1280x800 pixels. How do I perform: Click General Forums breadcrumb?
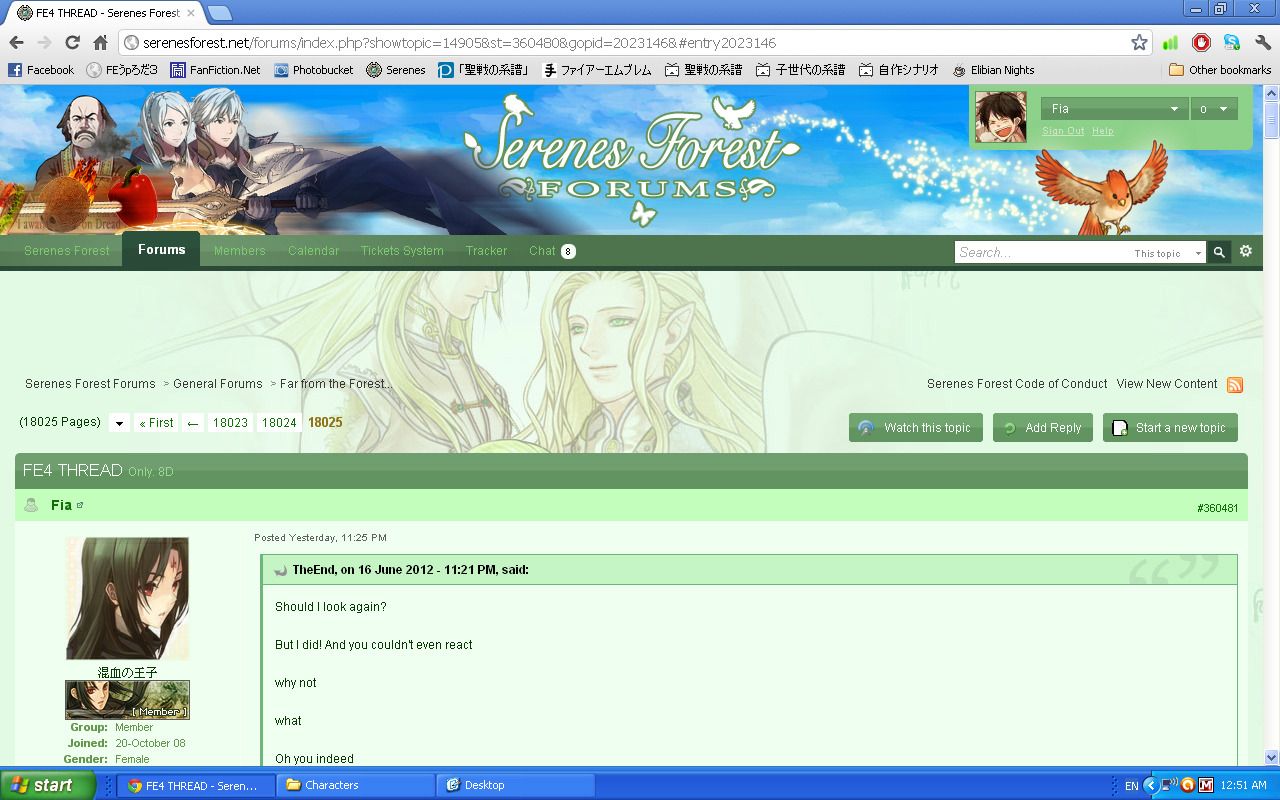(217, 384)
